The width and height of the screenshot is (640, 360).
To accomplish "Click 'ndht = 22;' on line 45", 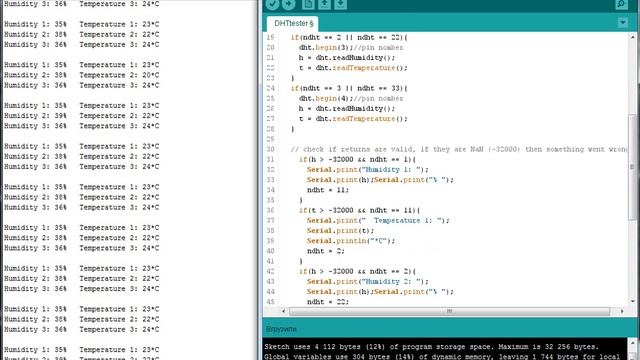I will (328, 302).
